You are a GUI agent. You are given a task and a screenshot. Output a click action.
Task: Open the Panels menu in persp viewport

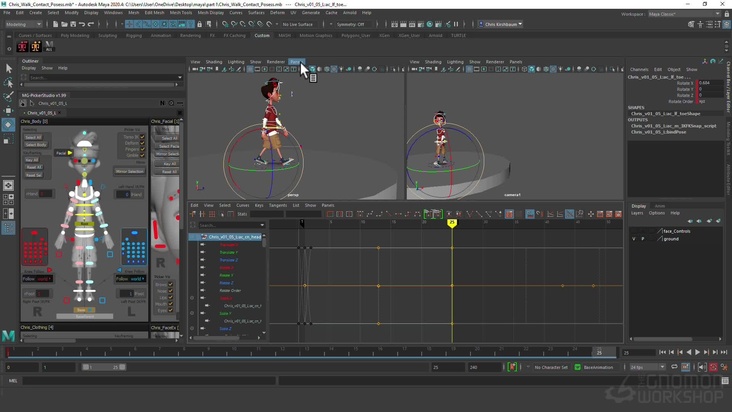click(297, 62)
